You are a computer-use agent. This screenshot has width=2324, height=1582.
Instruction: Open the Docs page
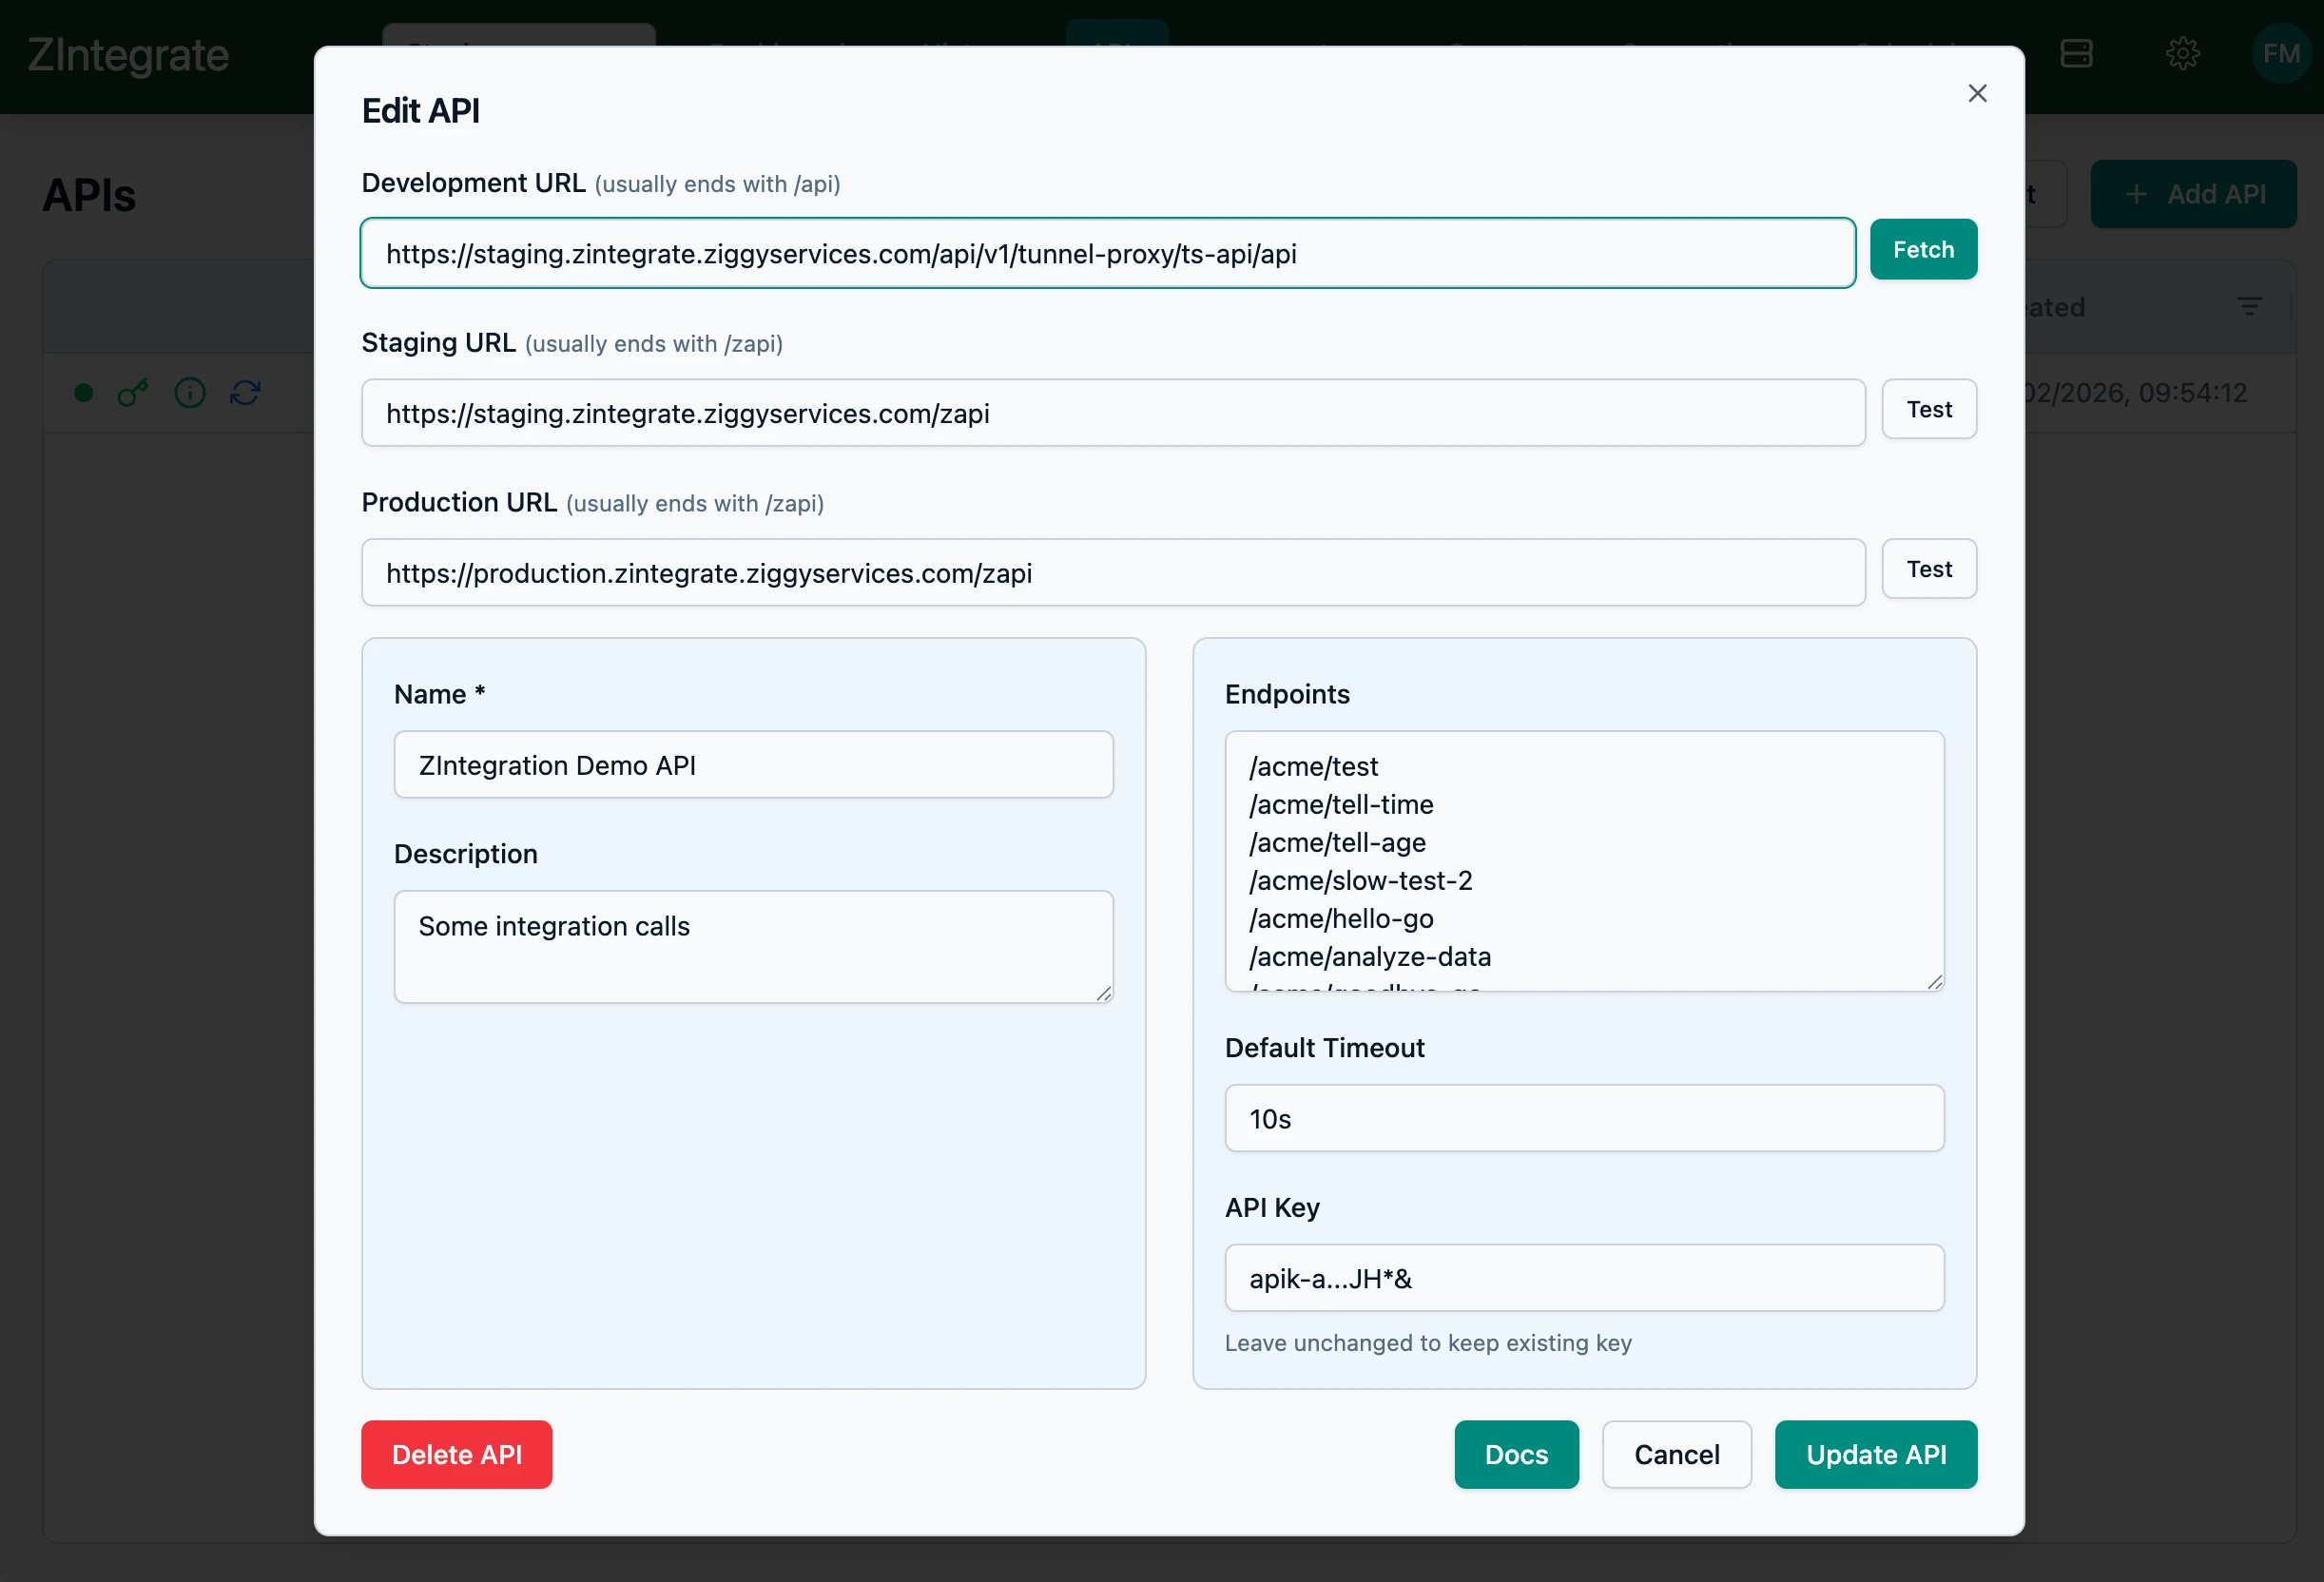click(1516, 1454)
